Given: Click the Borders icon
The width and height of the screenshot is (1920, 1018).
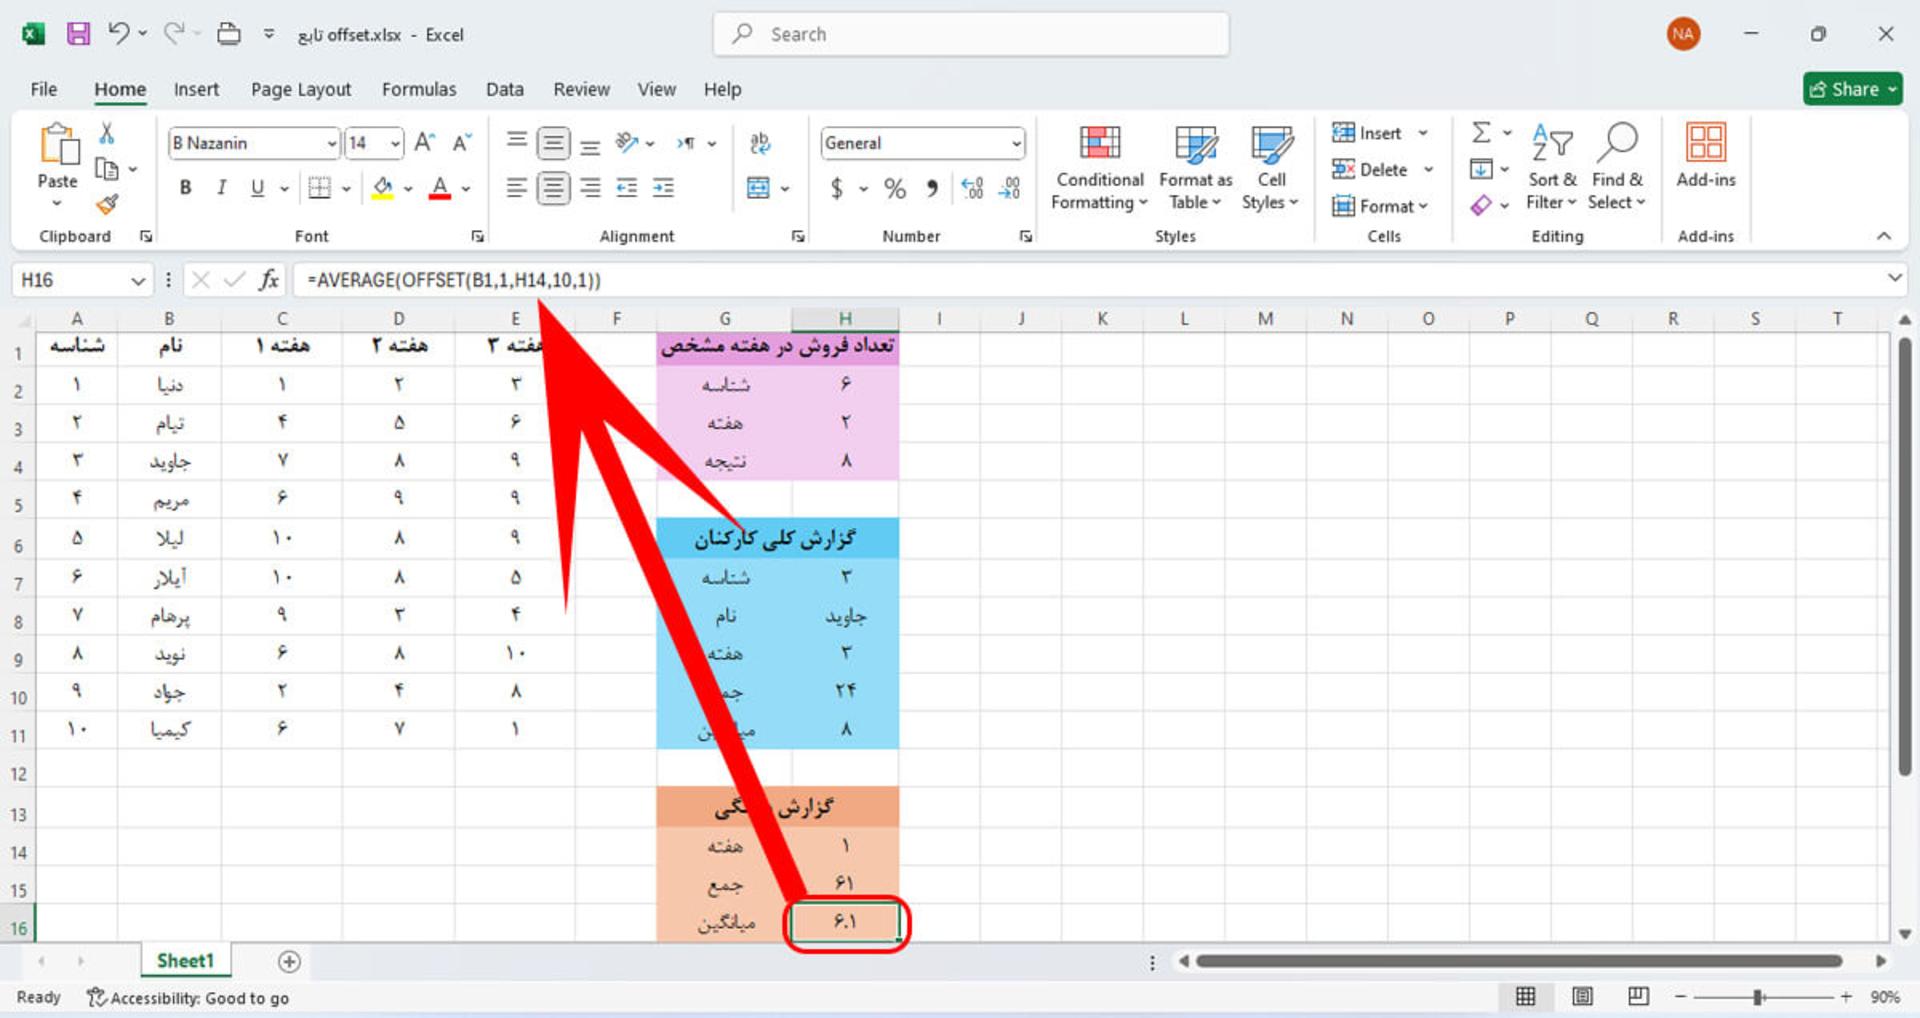Looking at the screenshot, I should pyautogui.click(x=319, y=187).
